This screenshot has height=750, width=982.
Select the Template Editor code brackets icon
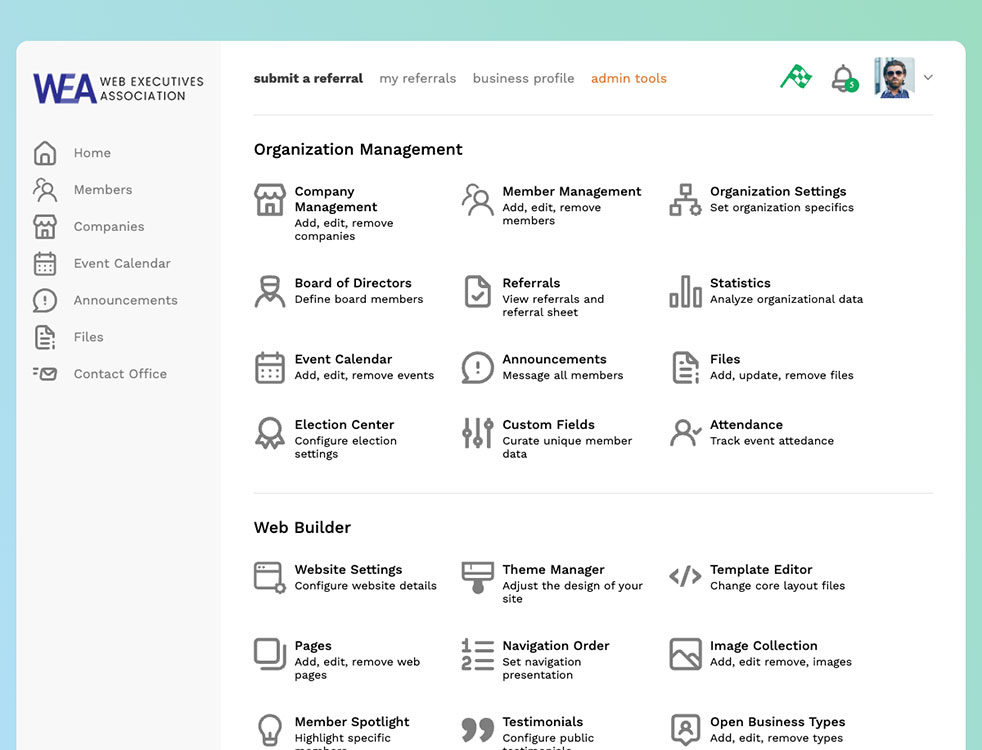[685, 576]
